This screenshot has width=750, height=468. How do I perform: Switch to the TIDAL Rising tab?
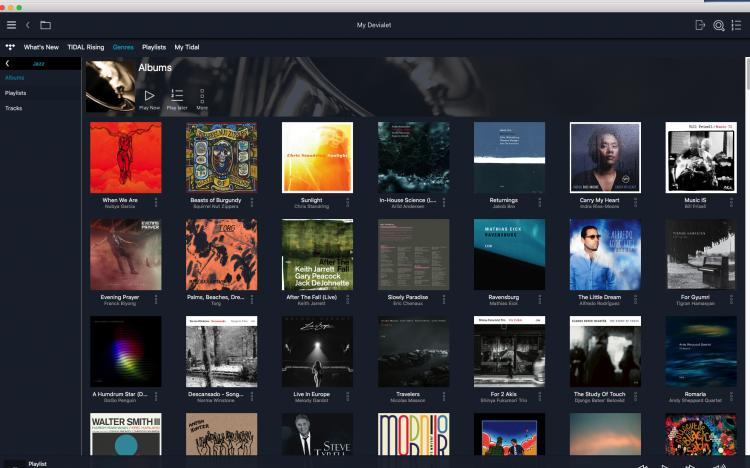pos(86,47)
